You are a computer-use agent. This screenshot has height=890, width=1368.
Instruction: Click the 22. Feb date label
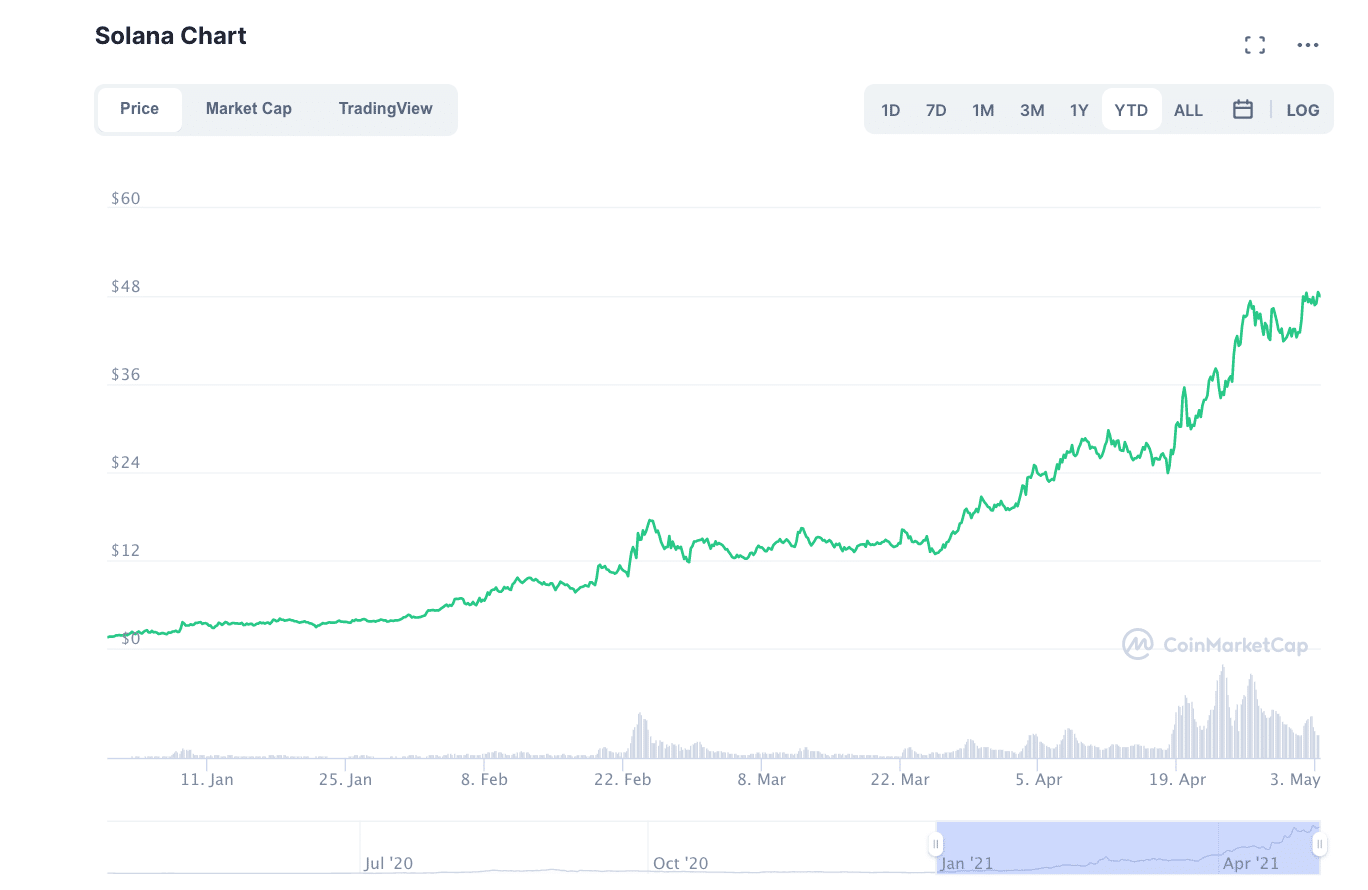pyautogui.click(x=623, y=779)
